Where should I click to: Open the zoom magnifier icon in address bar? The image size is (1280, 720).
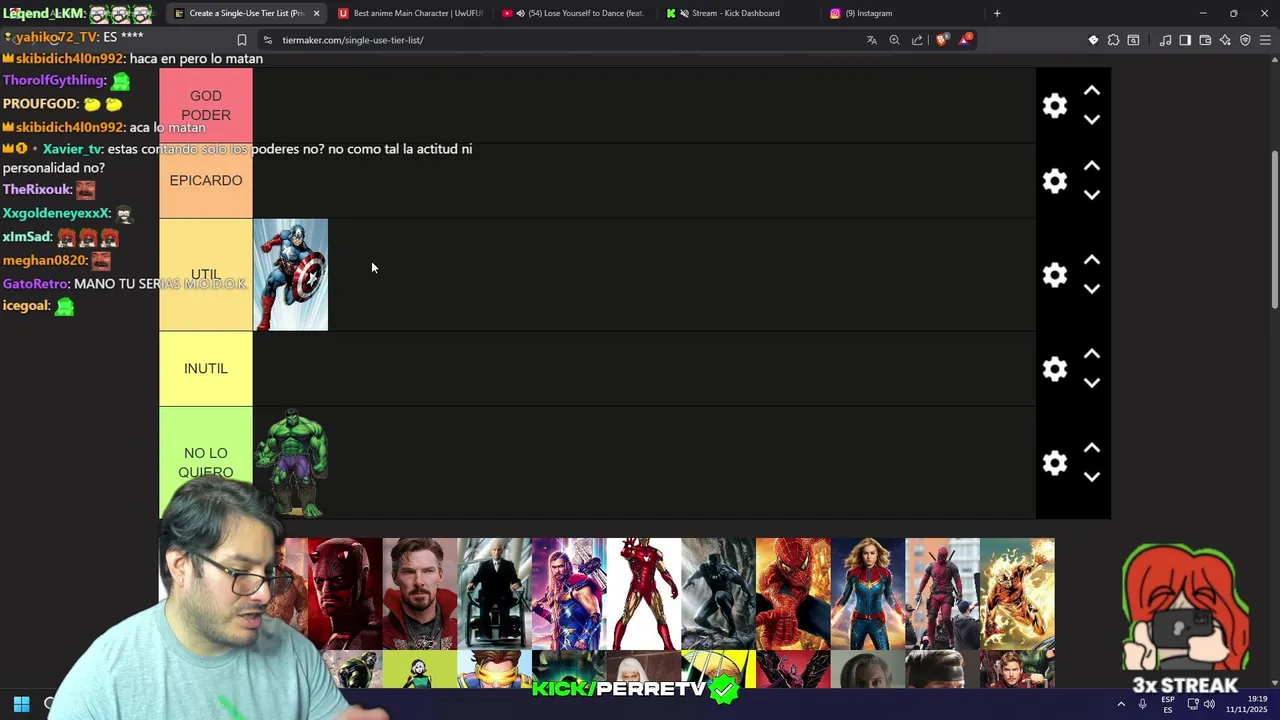(x=894, y=40)
